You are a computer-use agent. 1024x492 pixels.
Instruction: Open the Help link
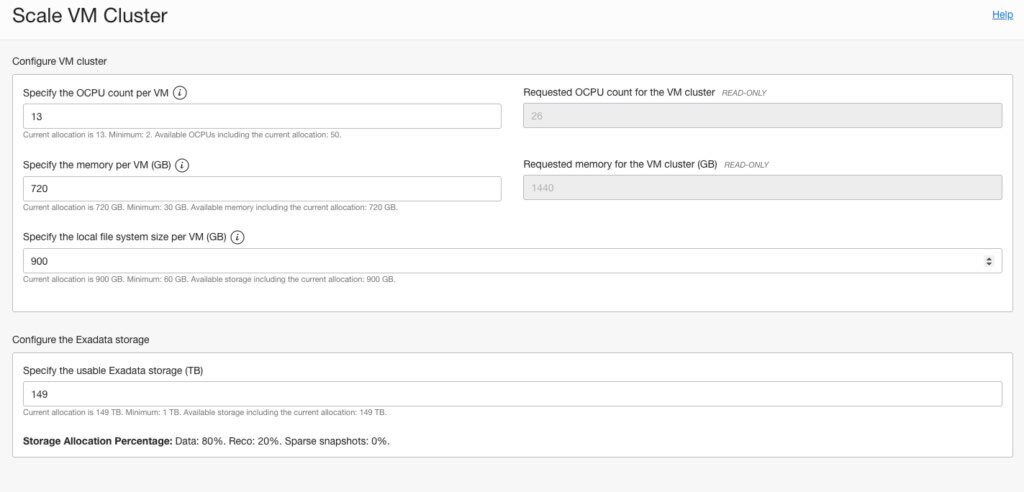[x=1002, y=15]
